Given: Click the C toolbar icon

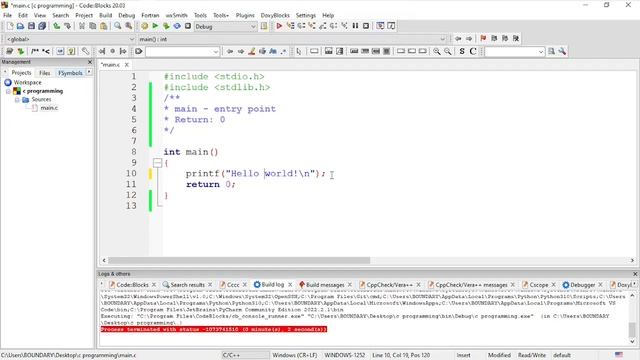Looking at the screenshot, I should [x=473, y=51].
